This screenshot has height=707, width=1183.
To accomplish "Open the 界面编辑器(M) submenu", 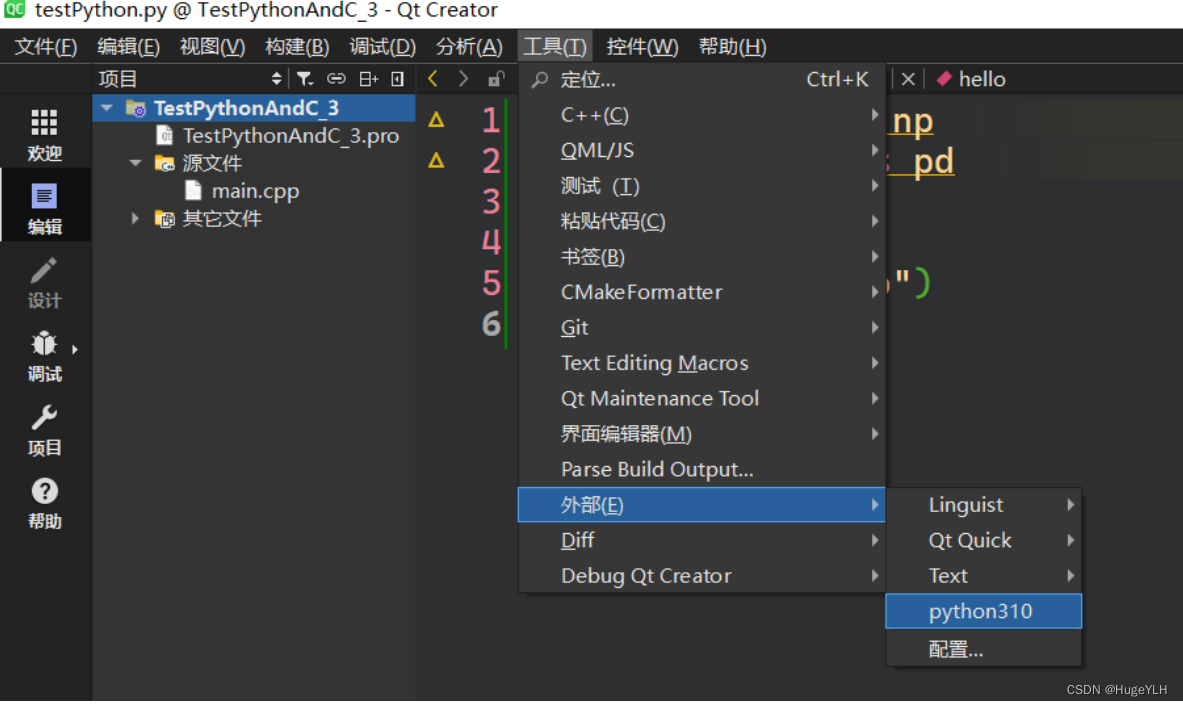I will pos(702,434).
